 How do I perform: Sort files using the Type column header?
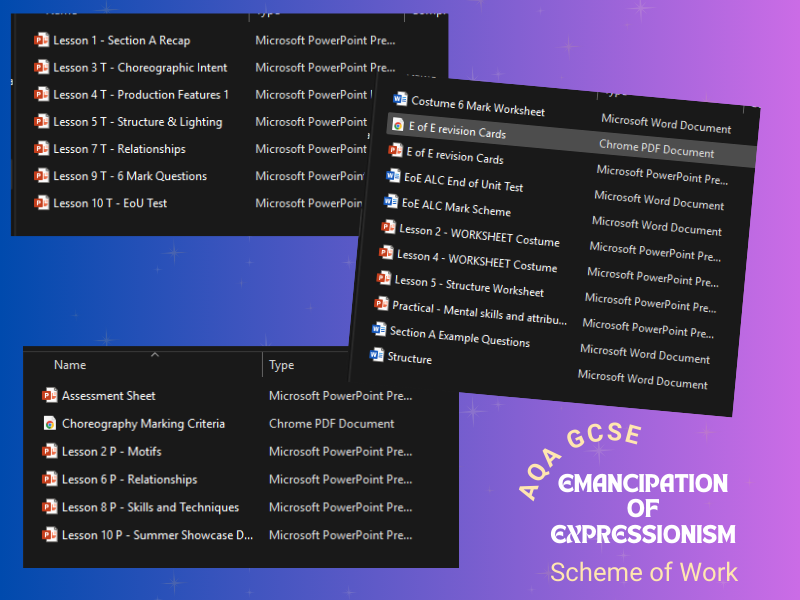[280, 365]
